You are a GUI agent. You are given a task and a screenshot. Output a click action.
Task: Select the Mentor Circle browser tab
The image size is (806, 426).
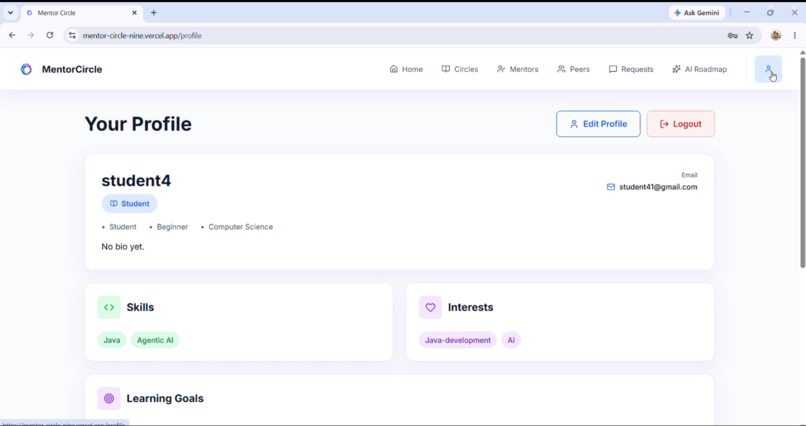pos(82,13)
